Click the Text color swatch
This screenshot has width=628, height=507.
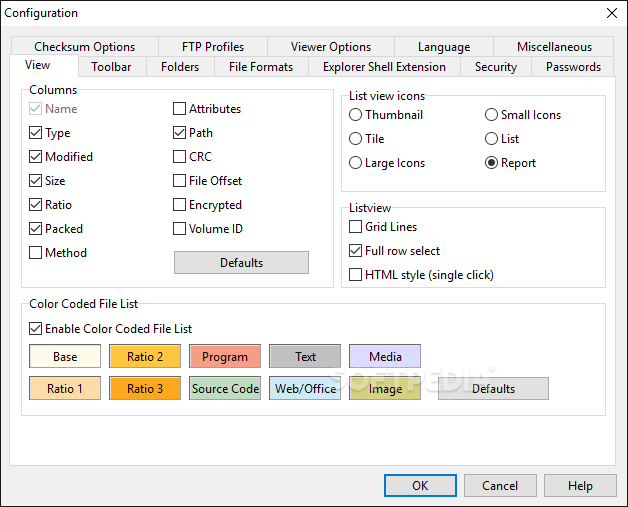point(305,356)
